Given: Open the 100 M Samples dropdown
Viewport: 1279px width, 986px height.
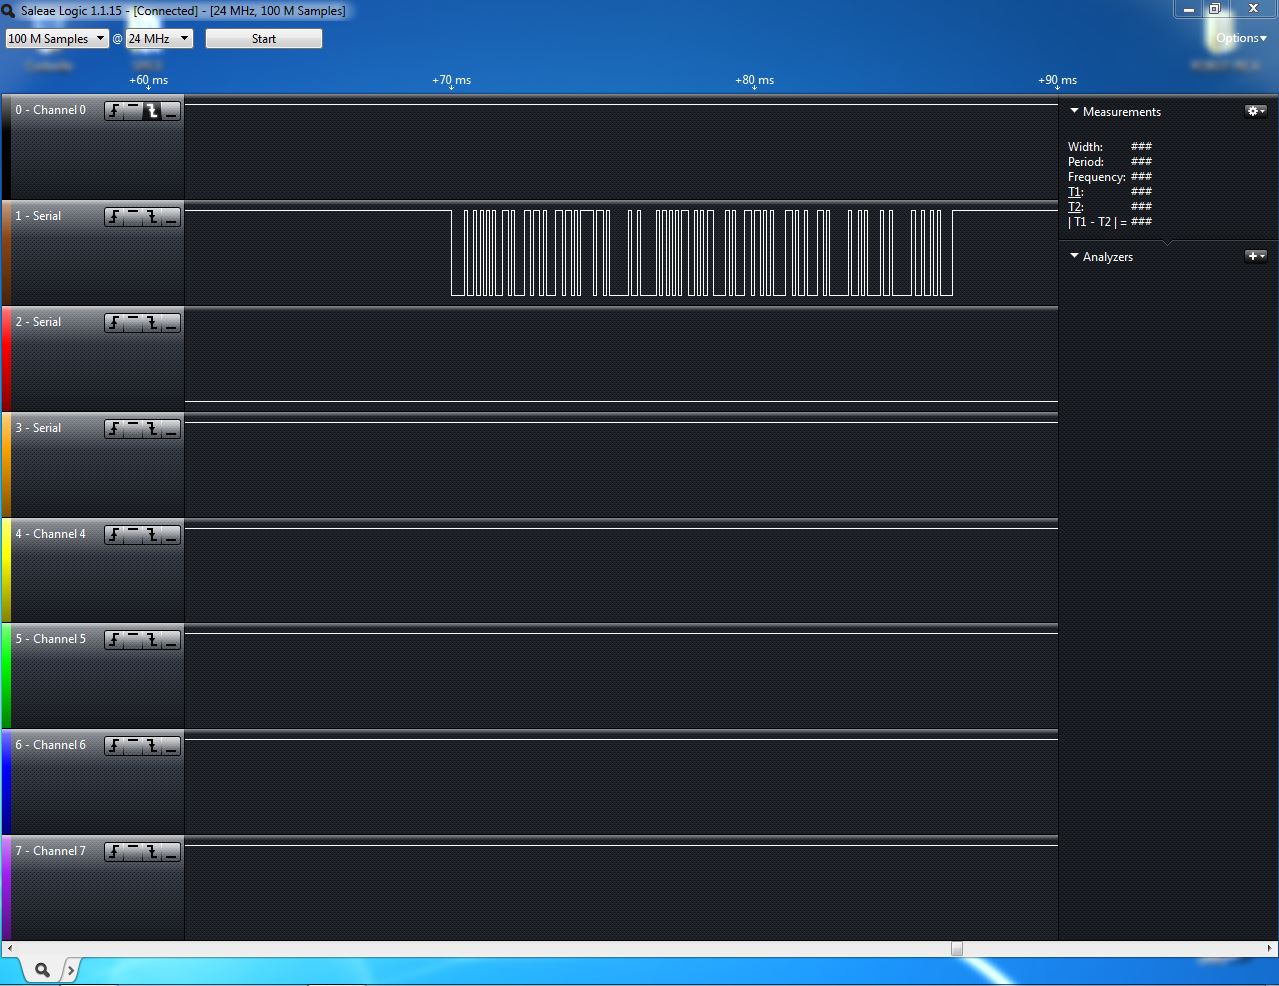Looking at the screenshot, I should (56, 39).
